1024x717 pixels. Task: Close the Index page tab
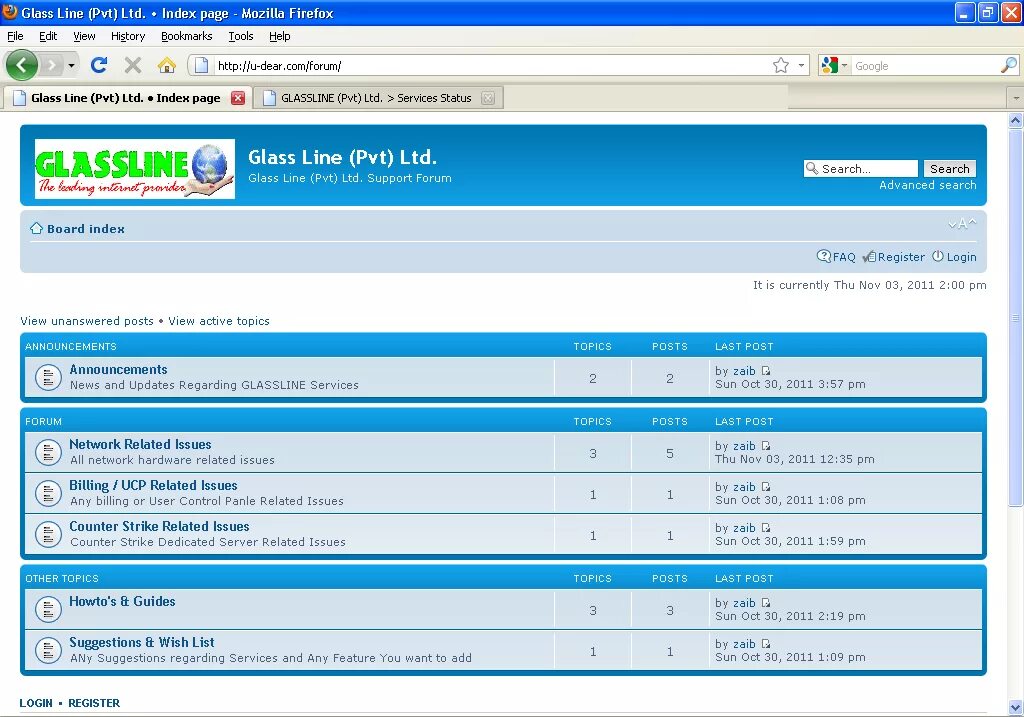[x=238, y=98]
